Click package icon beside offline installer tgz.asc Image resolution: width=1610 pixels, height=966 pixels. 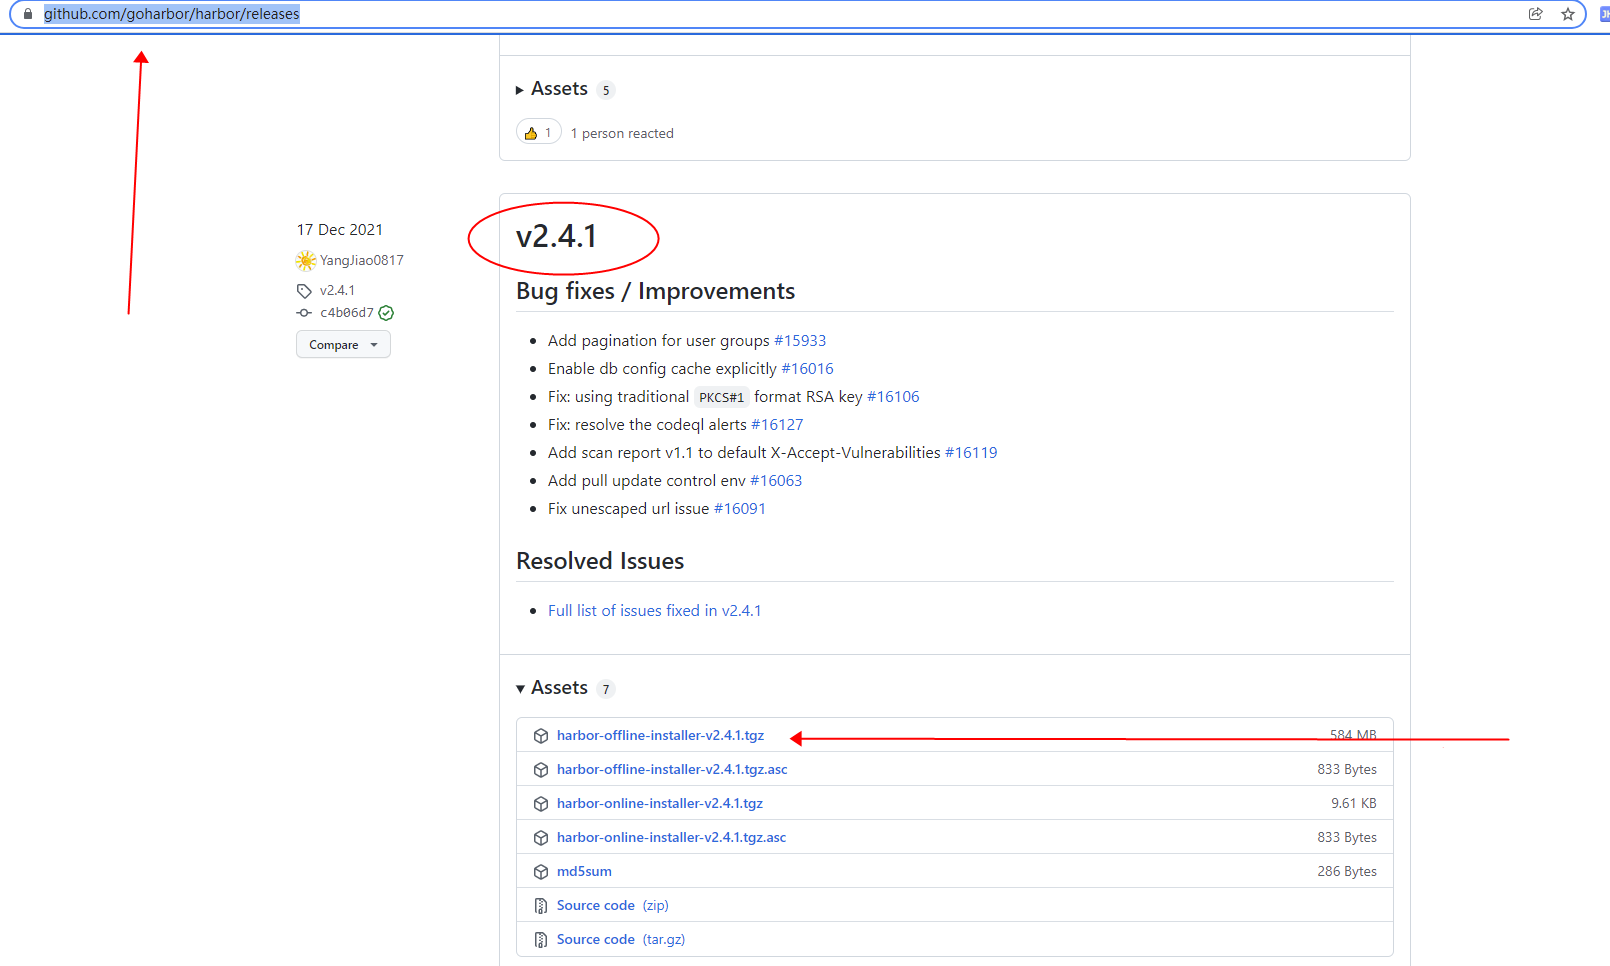tap(541, 770)
